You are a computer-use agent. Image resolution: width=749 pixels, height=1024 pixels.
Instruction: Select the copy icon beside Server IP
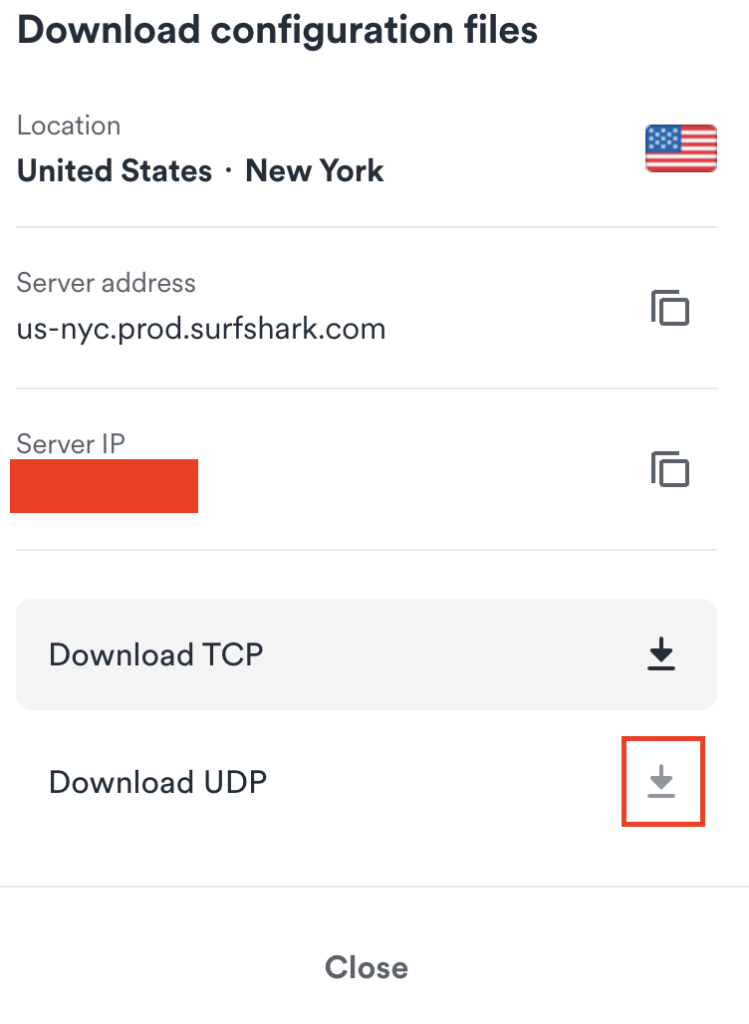click(x=669, y=467)
